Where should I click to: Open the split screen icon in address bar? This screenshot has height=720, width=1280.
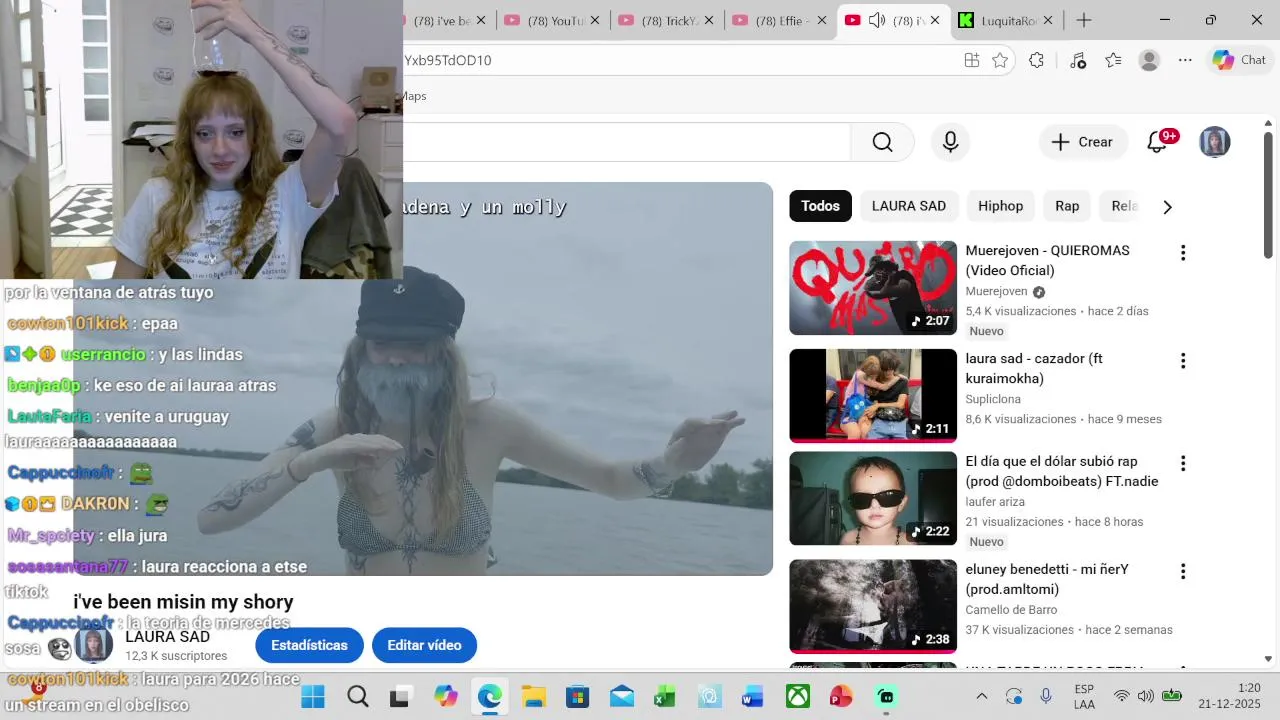point(972,60)
